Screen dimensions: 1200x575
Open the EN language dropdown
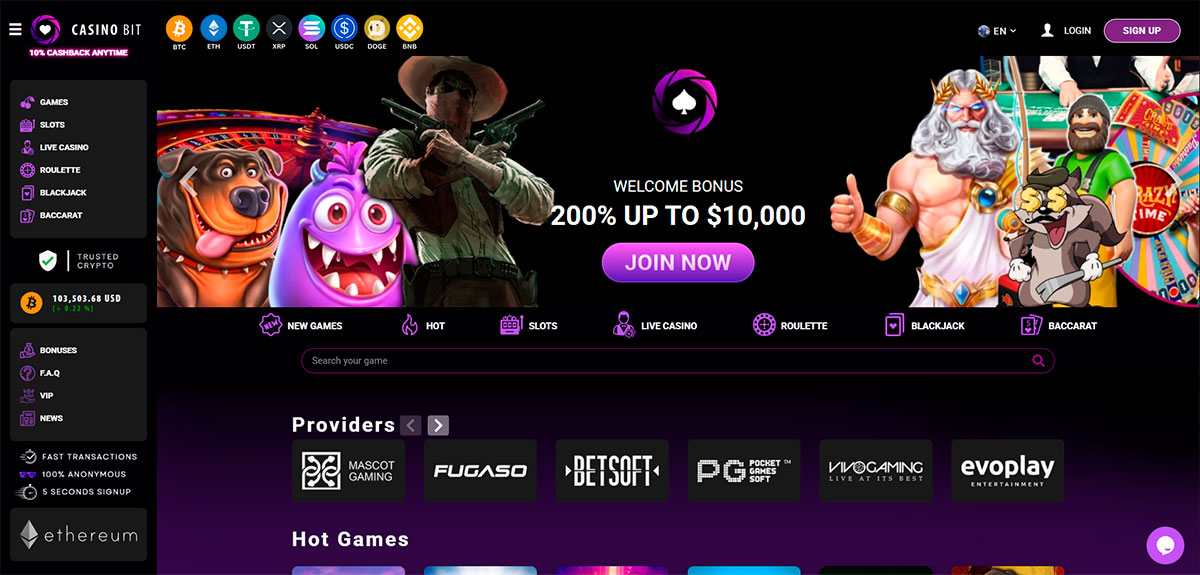(x=997, y=31)
